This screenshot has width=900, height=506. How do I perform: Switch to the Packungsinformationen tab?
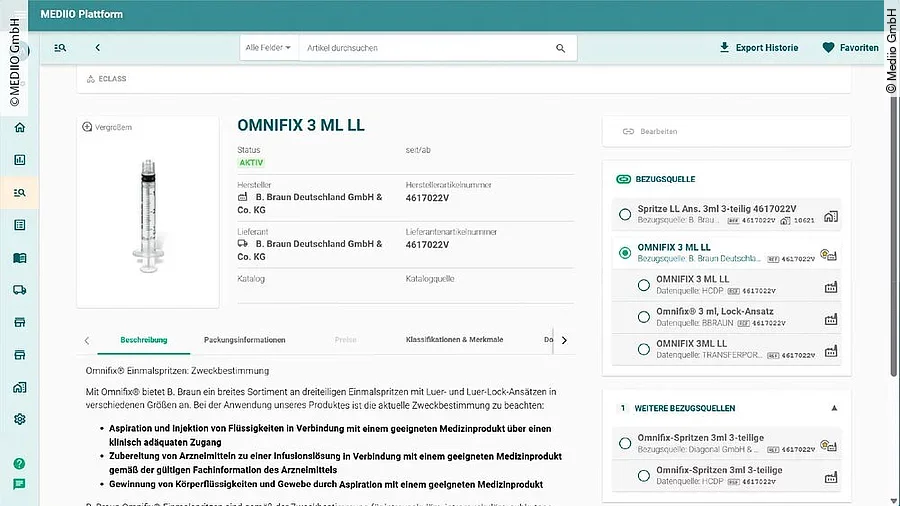tap(244, 340)
